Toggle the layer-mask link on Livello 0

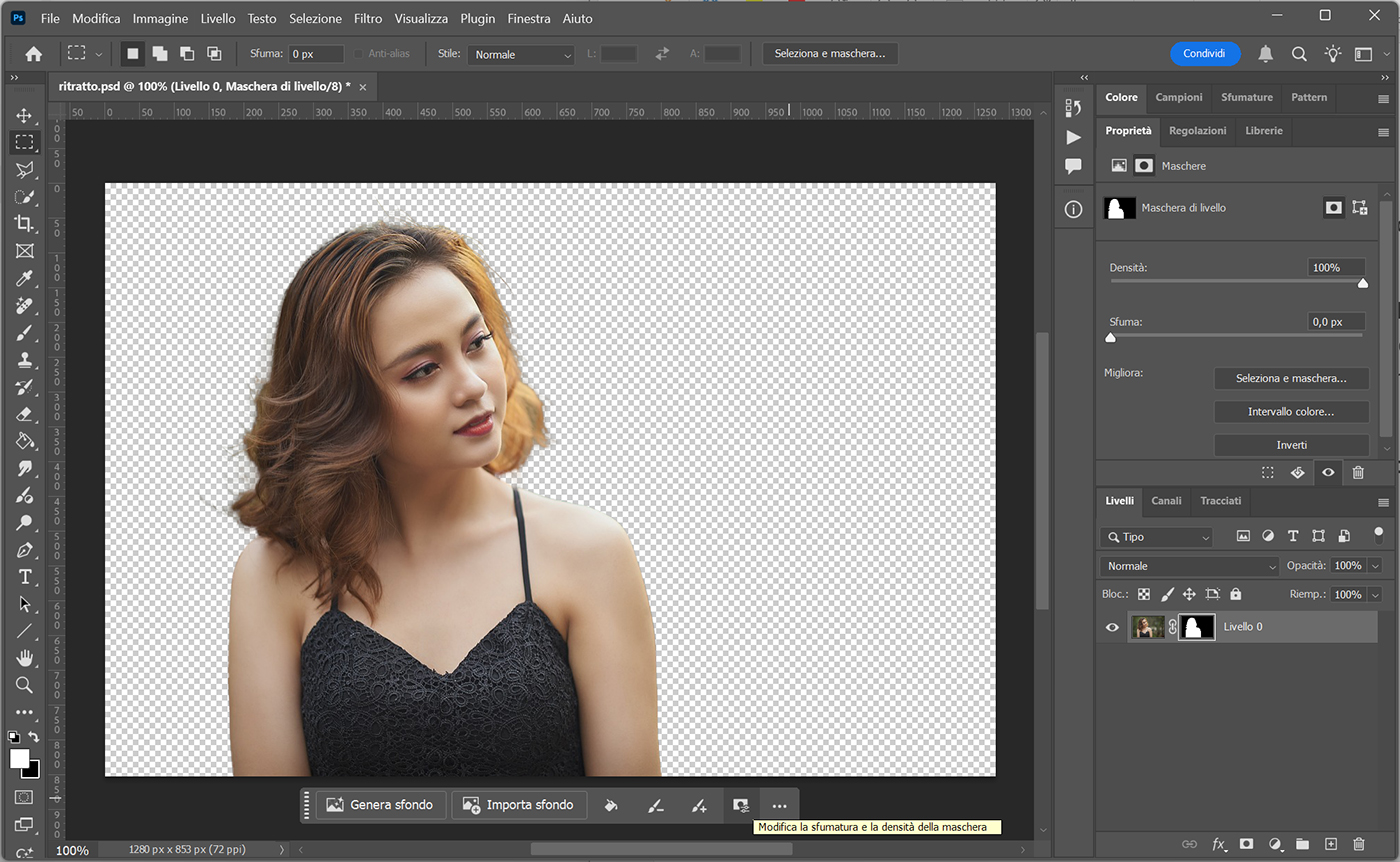click(1173, 627)
